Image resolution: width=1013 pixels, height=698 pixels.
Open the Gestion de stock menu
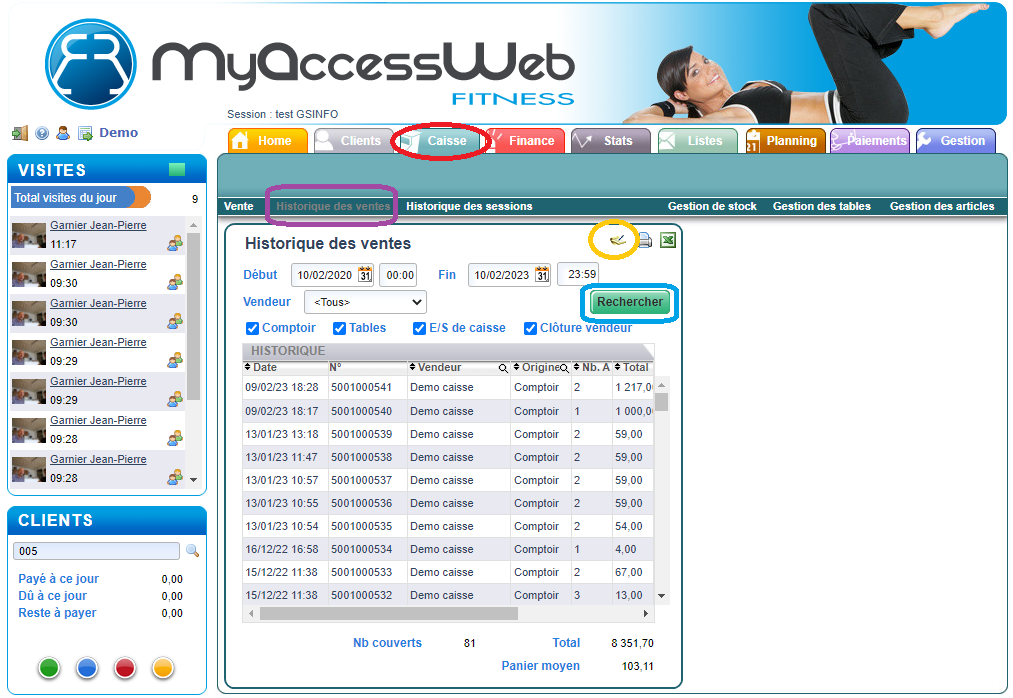coord(711,206)
